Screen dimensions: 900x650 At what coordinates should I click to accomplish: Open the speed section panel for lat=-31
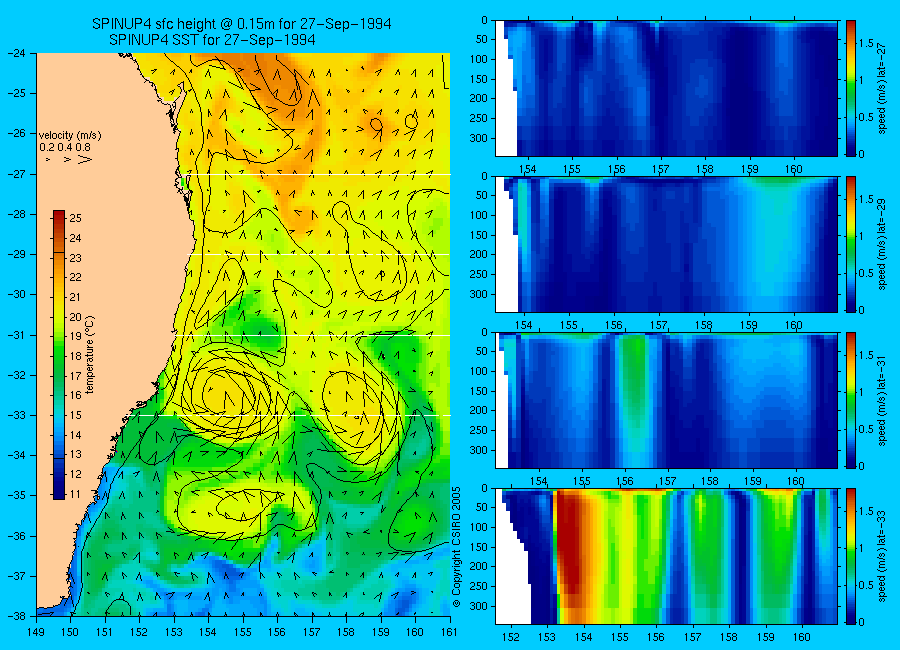666,400
